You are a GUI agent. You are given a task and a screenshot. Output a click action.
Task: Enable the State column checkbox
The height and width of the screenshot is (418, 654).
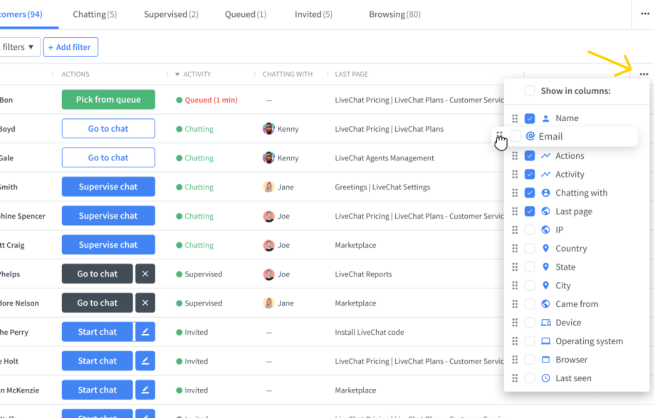point(530,267)
